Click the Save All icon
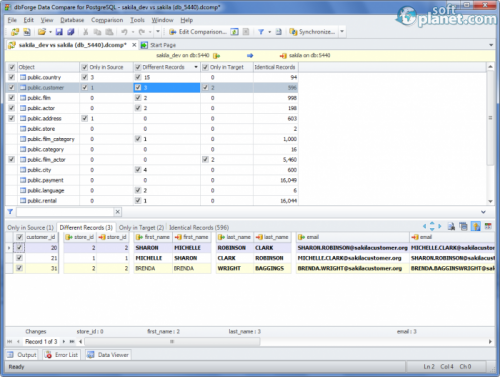500x377 pixels. [x=71, y=32]
